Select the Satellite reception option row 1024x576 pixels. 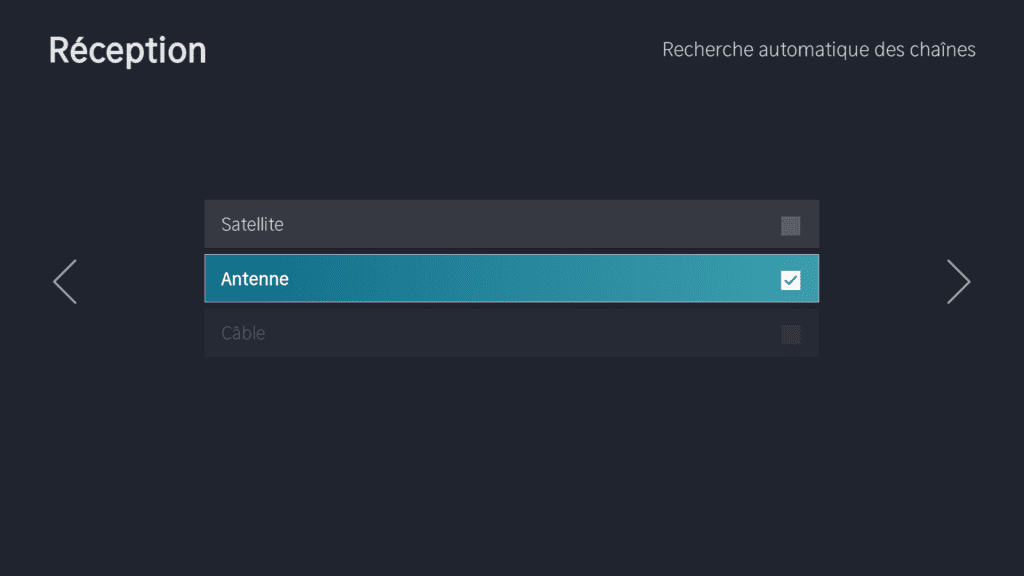pos(511,224)
